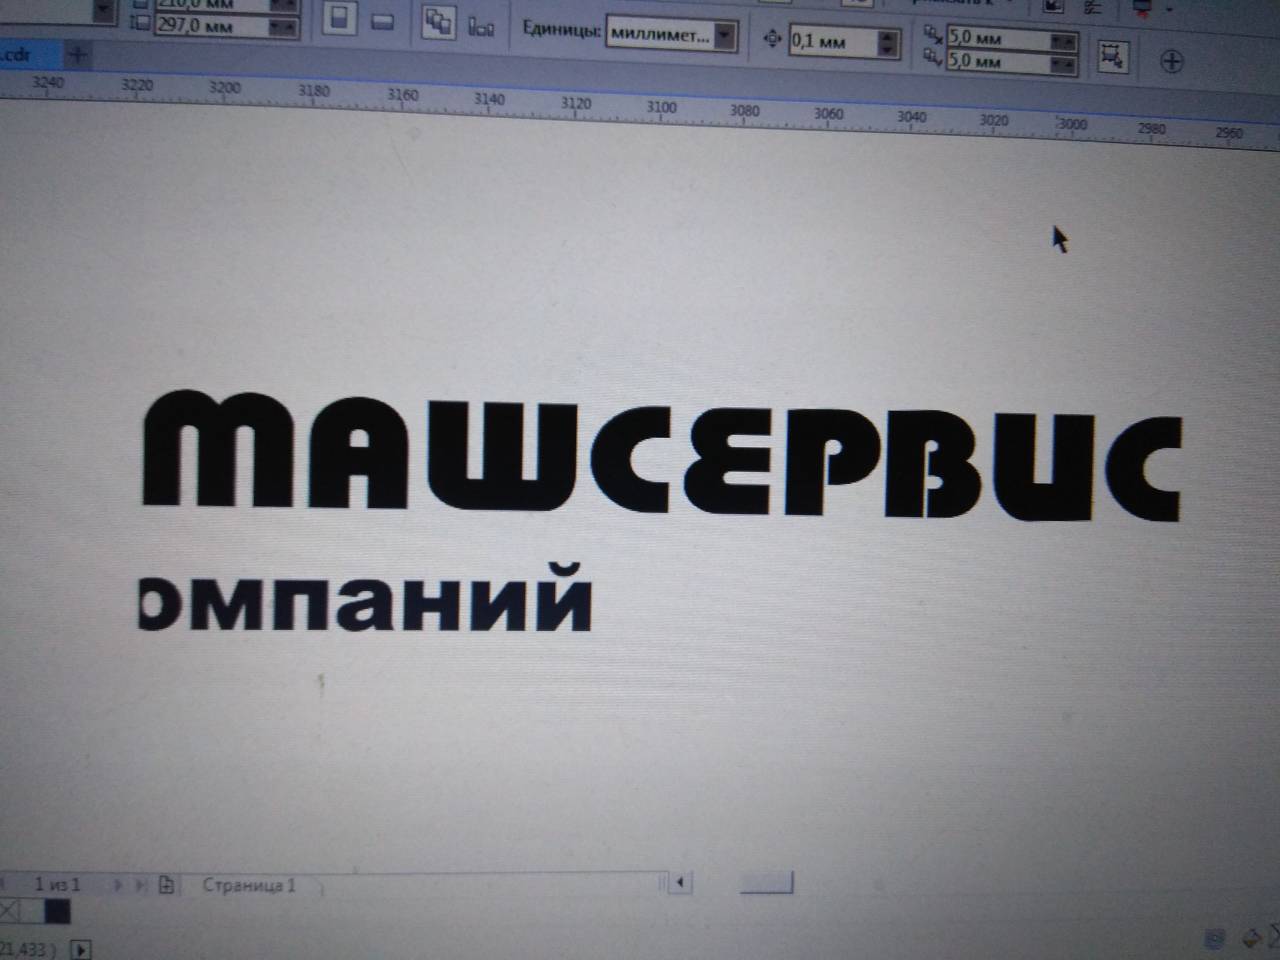
Task: Adjust vertical duplicate distance spinner
Action: pos(1064,63)
